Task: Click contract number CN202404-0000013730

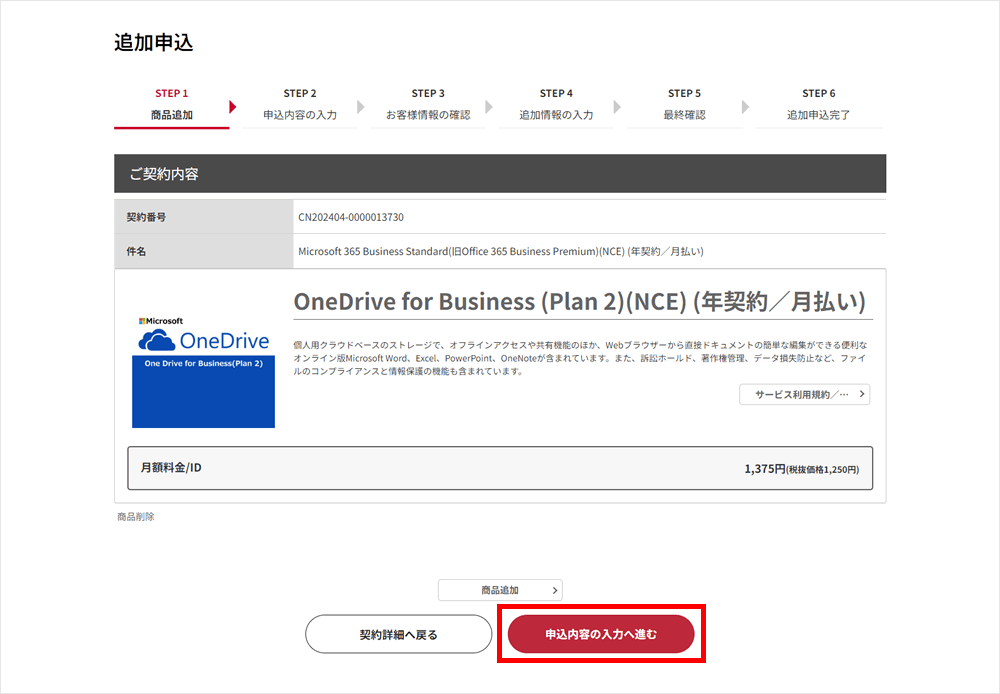Action: coord(351,217)
